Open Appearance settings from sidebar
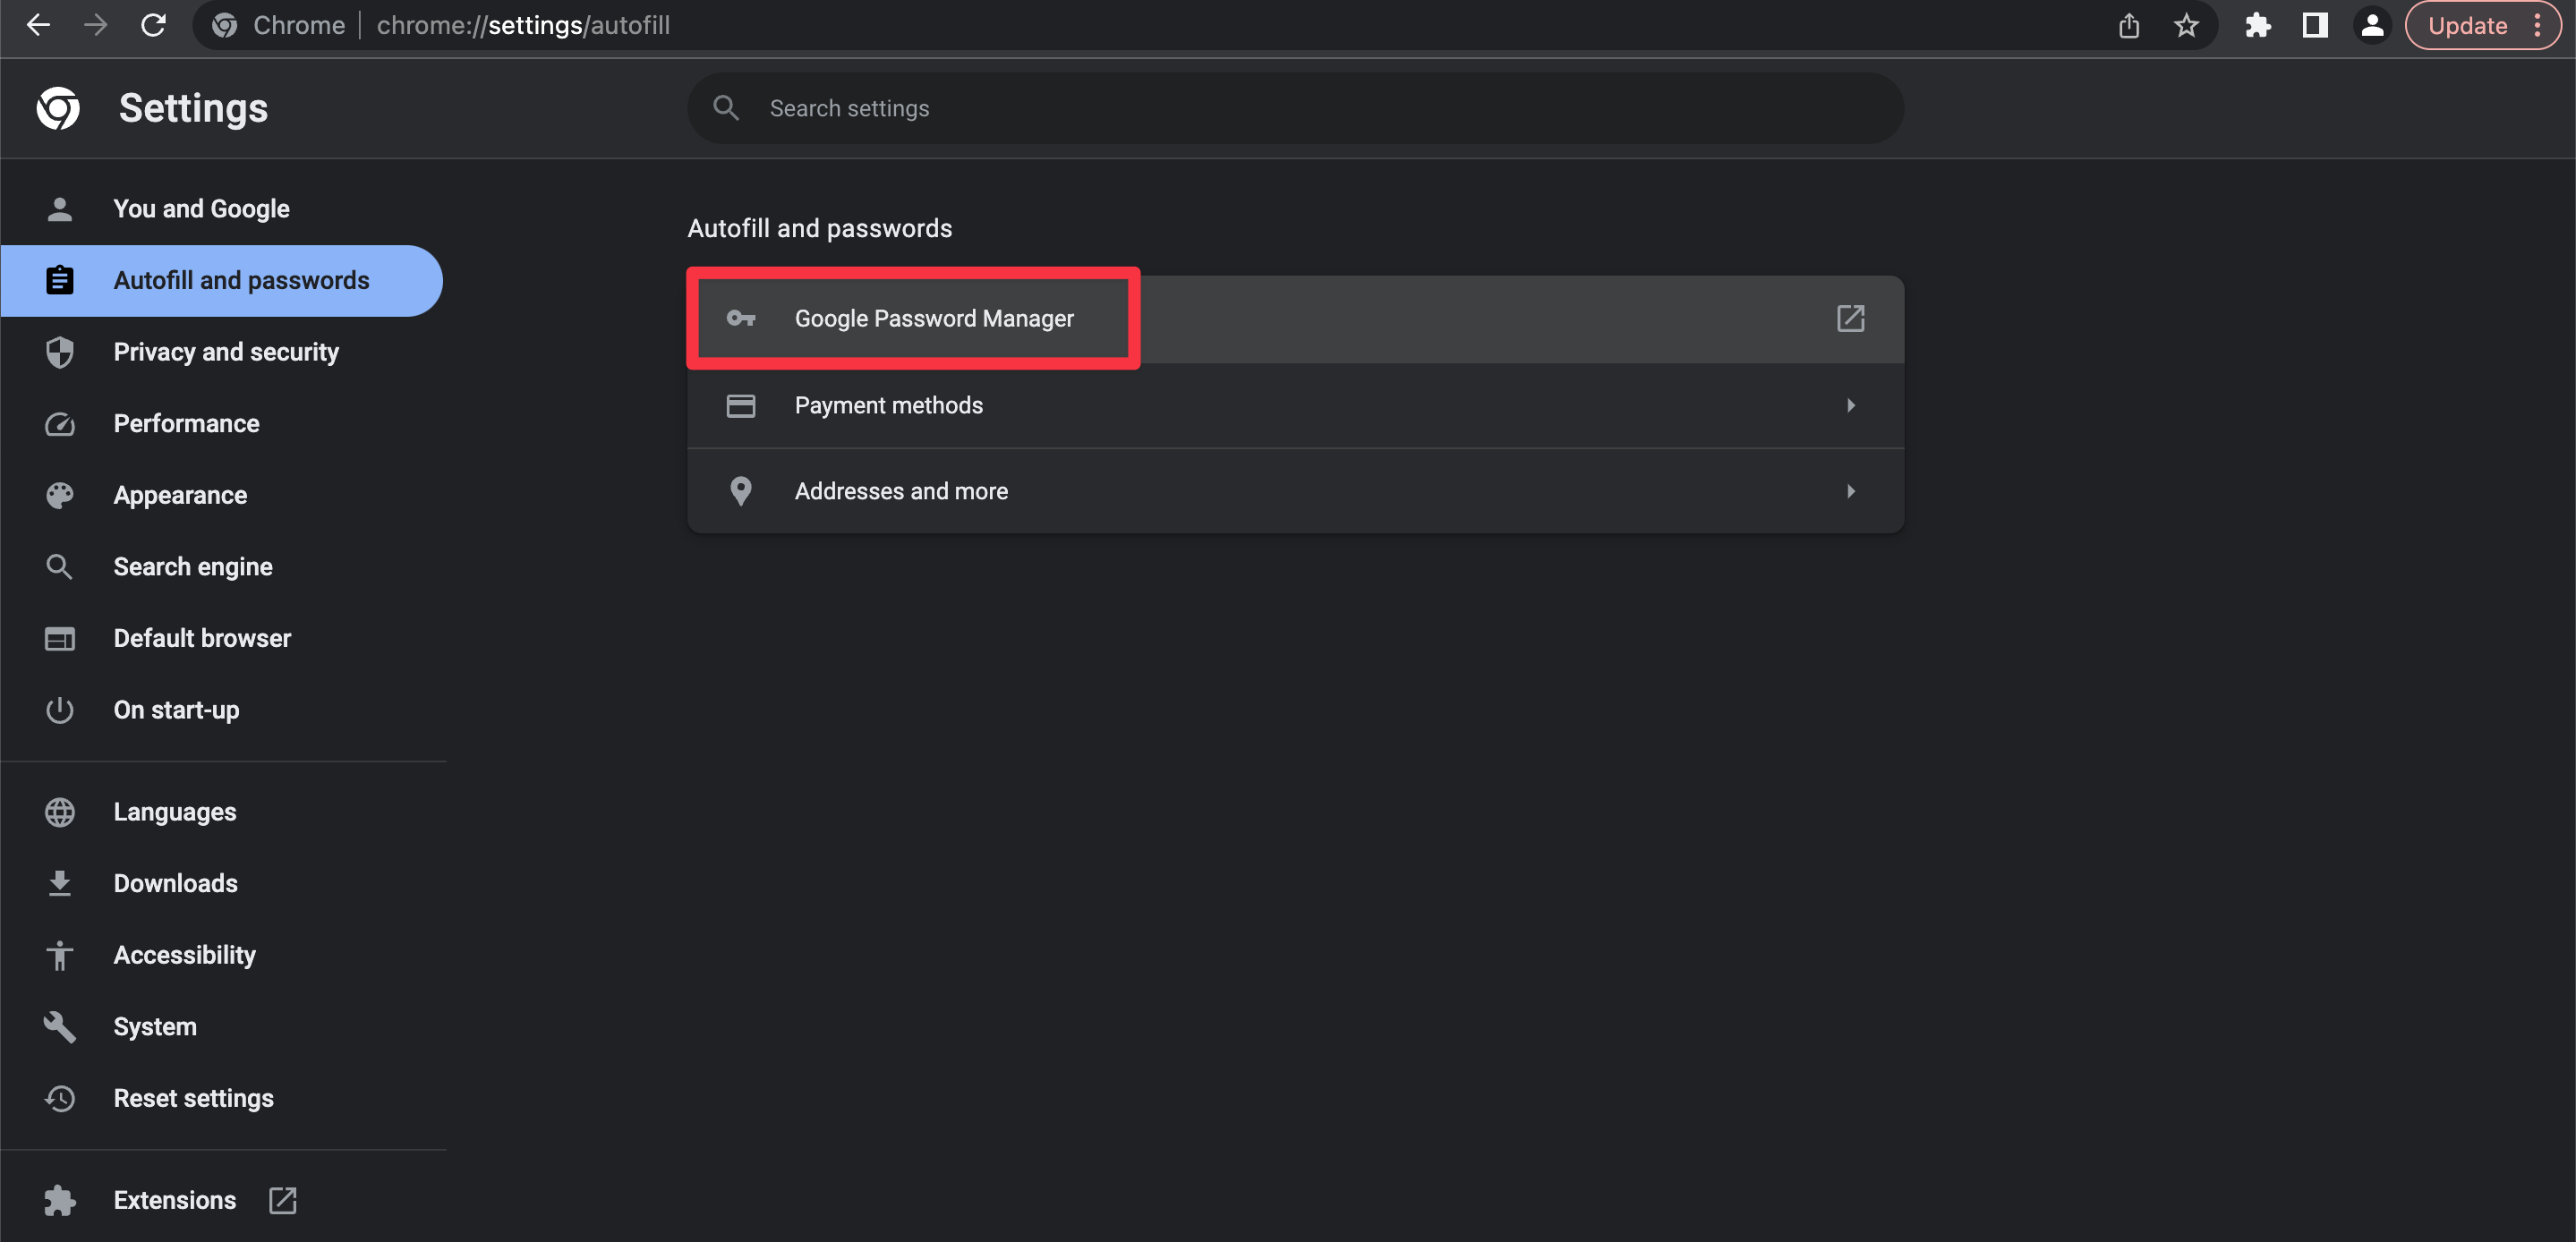2576x1242 pixels. 180,495
